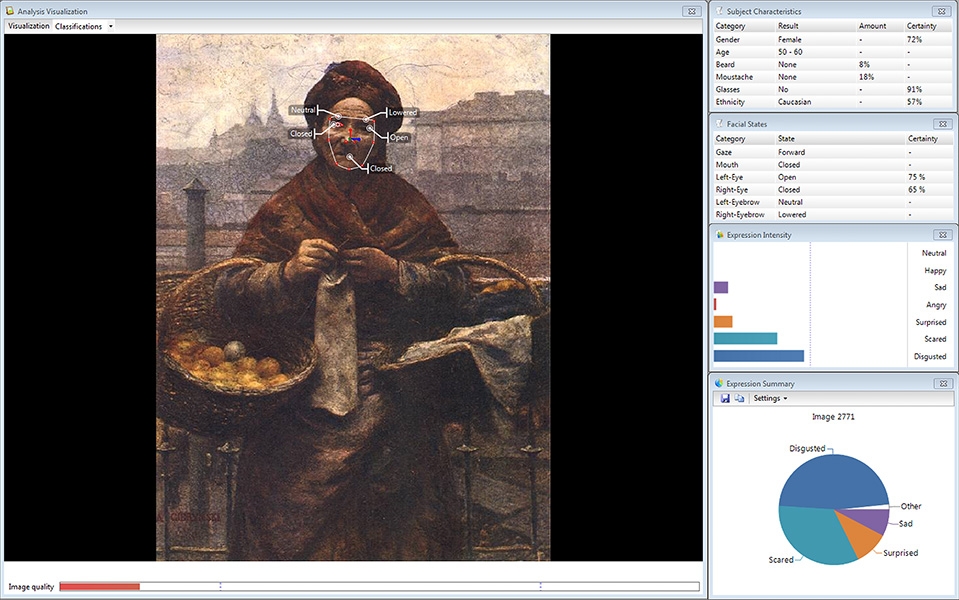Click the Facial States panel icon

[719, 124]
